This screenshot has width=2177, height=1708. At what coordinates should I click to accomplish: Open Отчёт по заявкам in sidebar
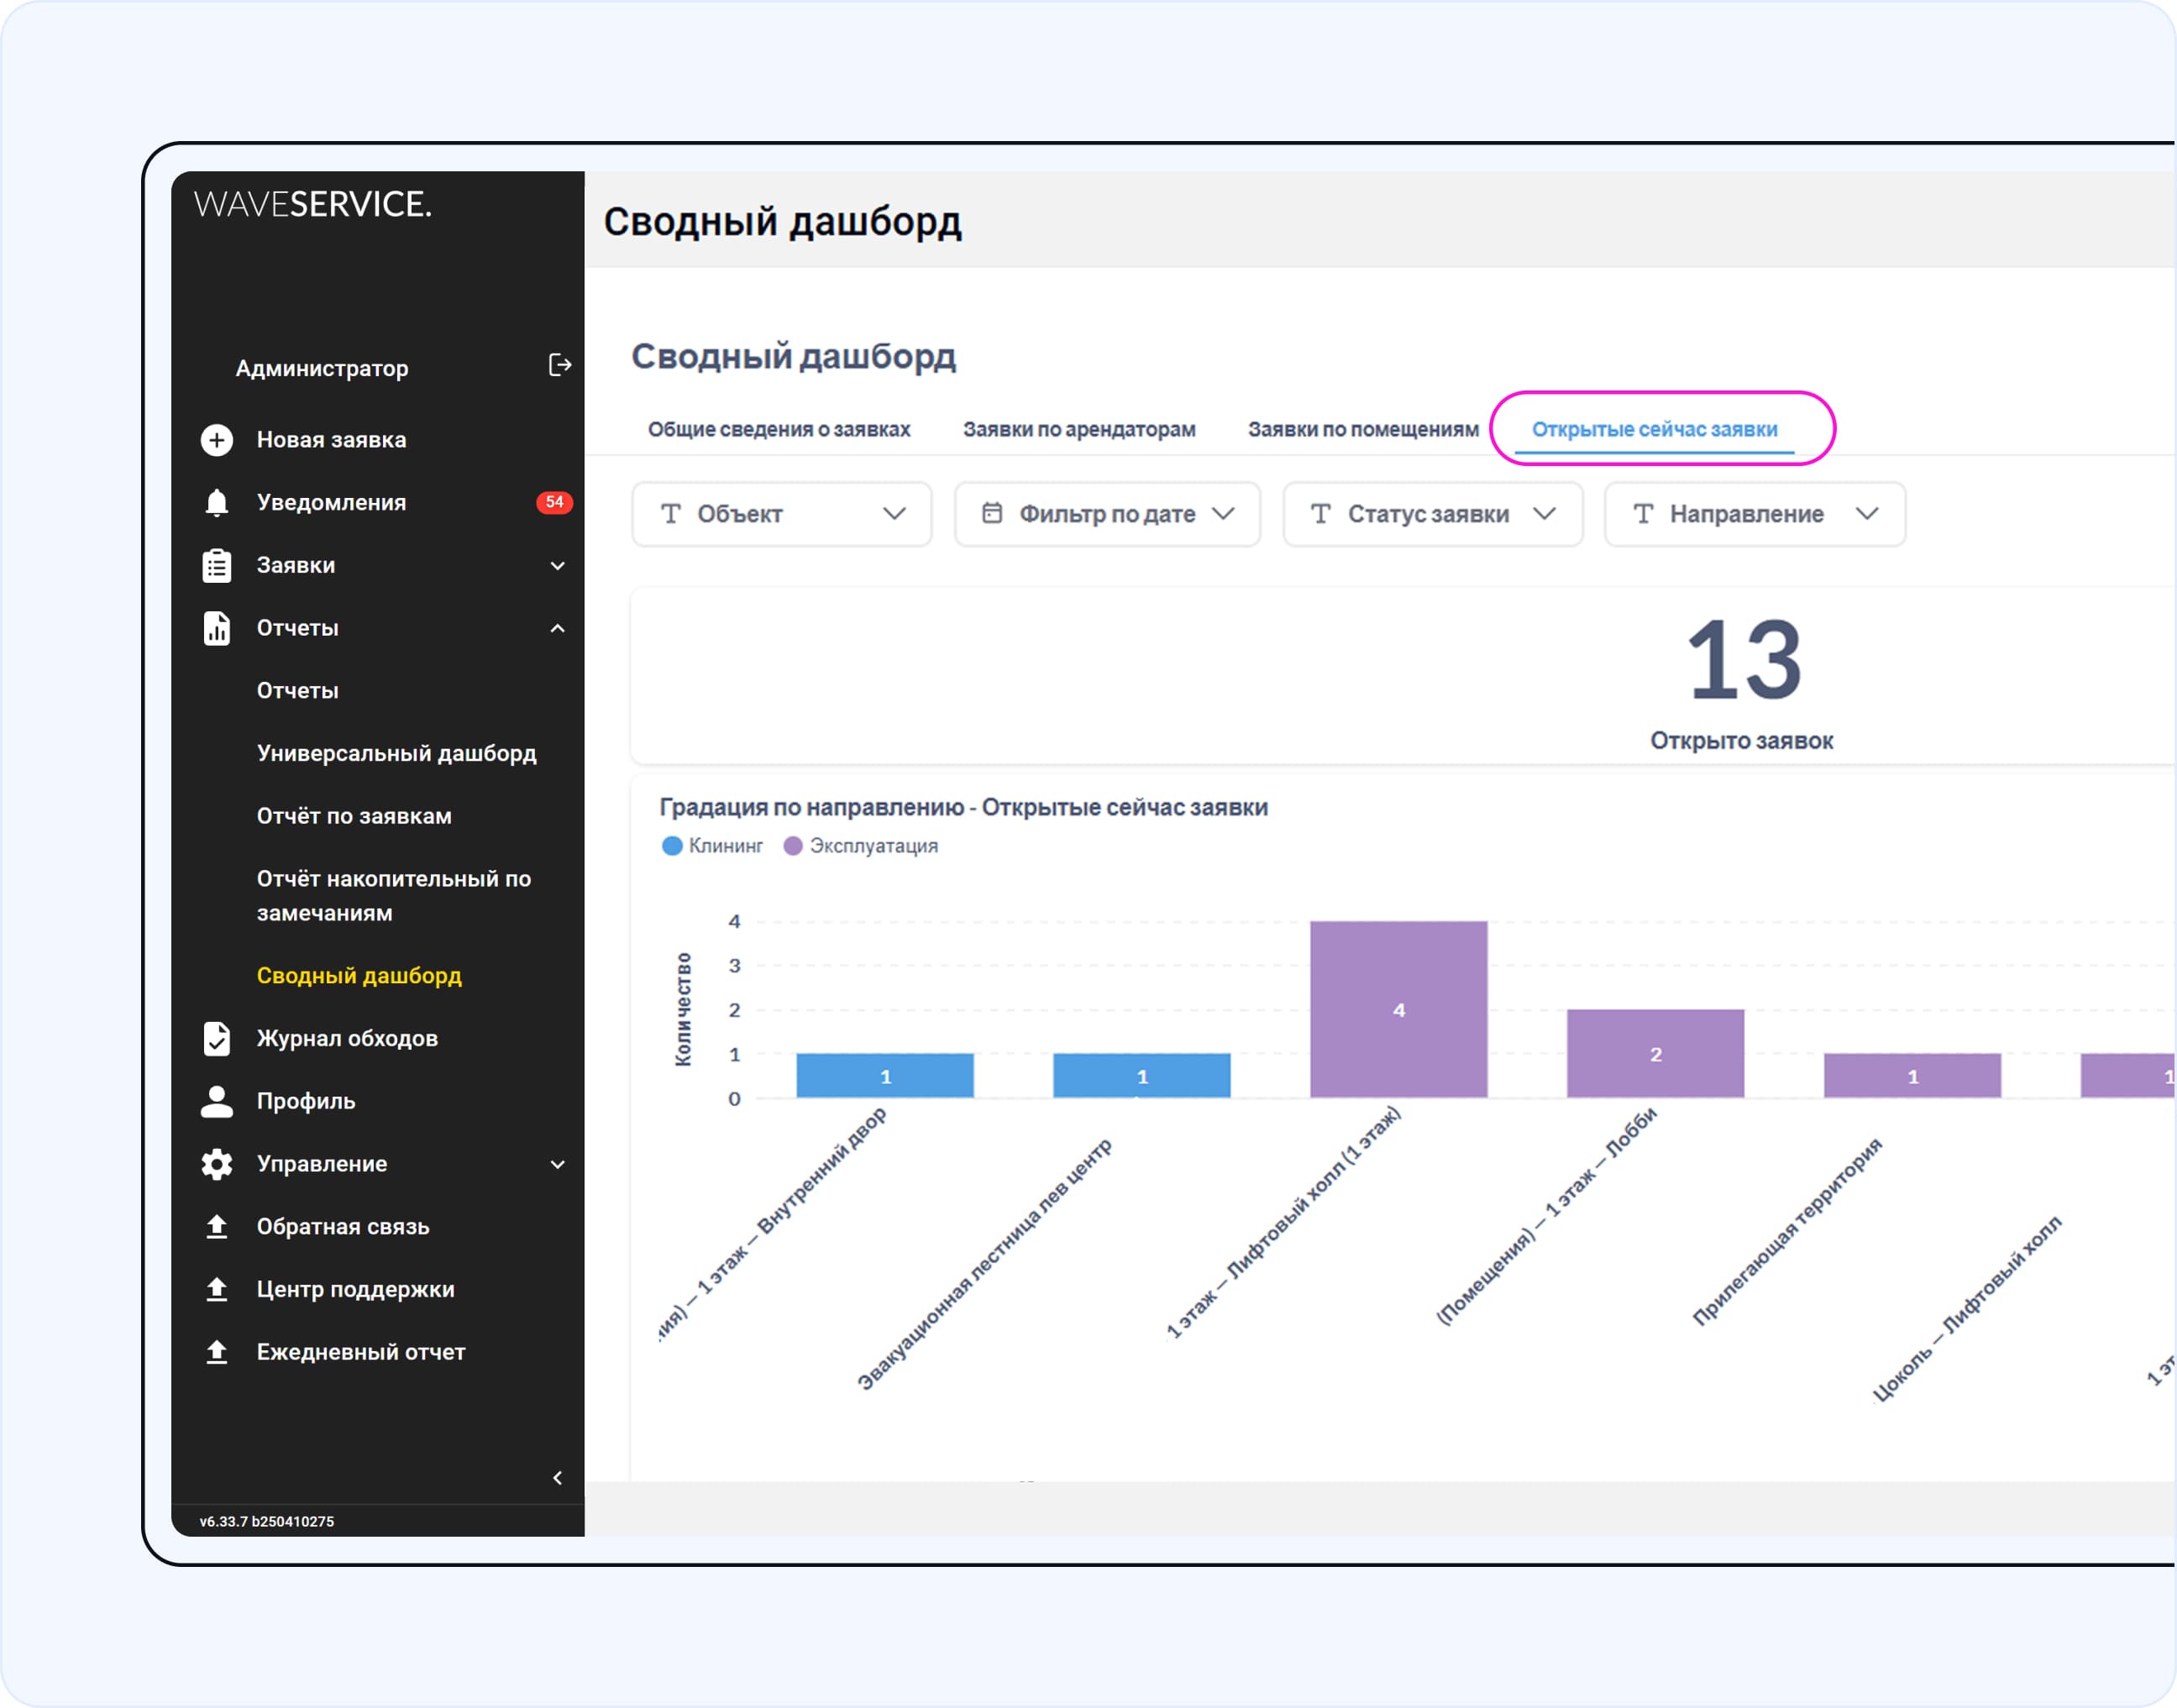[354, 816]
